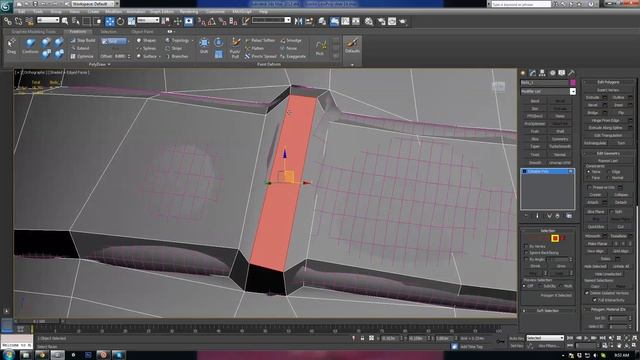Screen dimensions: 640x360
Task: Switch to the Selection ribbon tab
Action: pos(108,31)
